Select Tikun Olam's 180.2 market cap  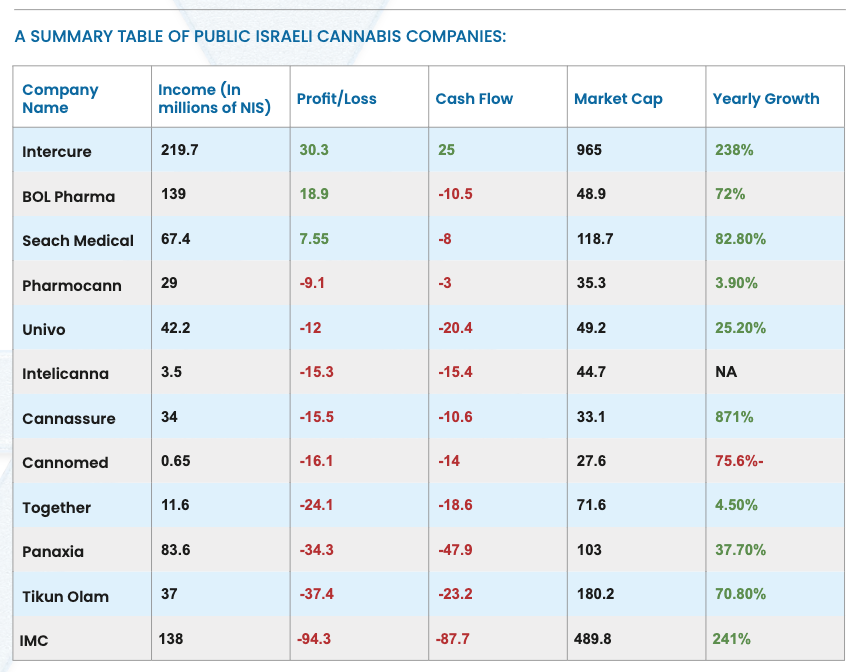point(595,594)
